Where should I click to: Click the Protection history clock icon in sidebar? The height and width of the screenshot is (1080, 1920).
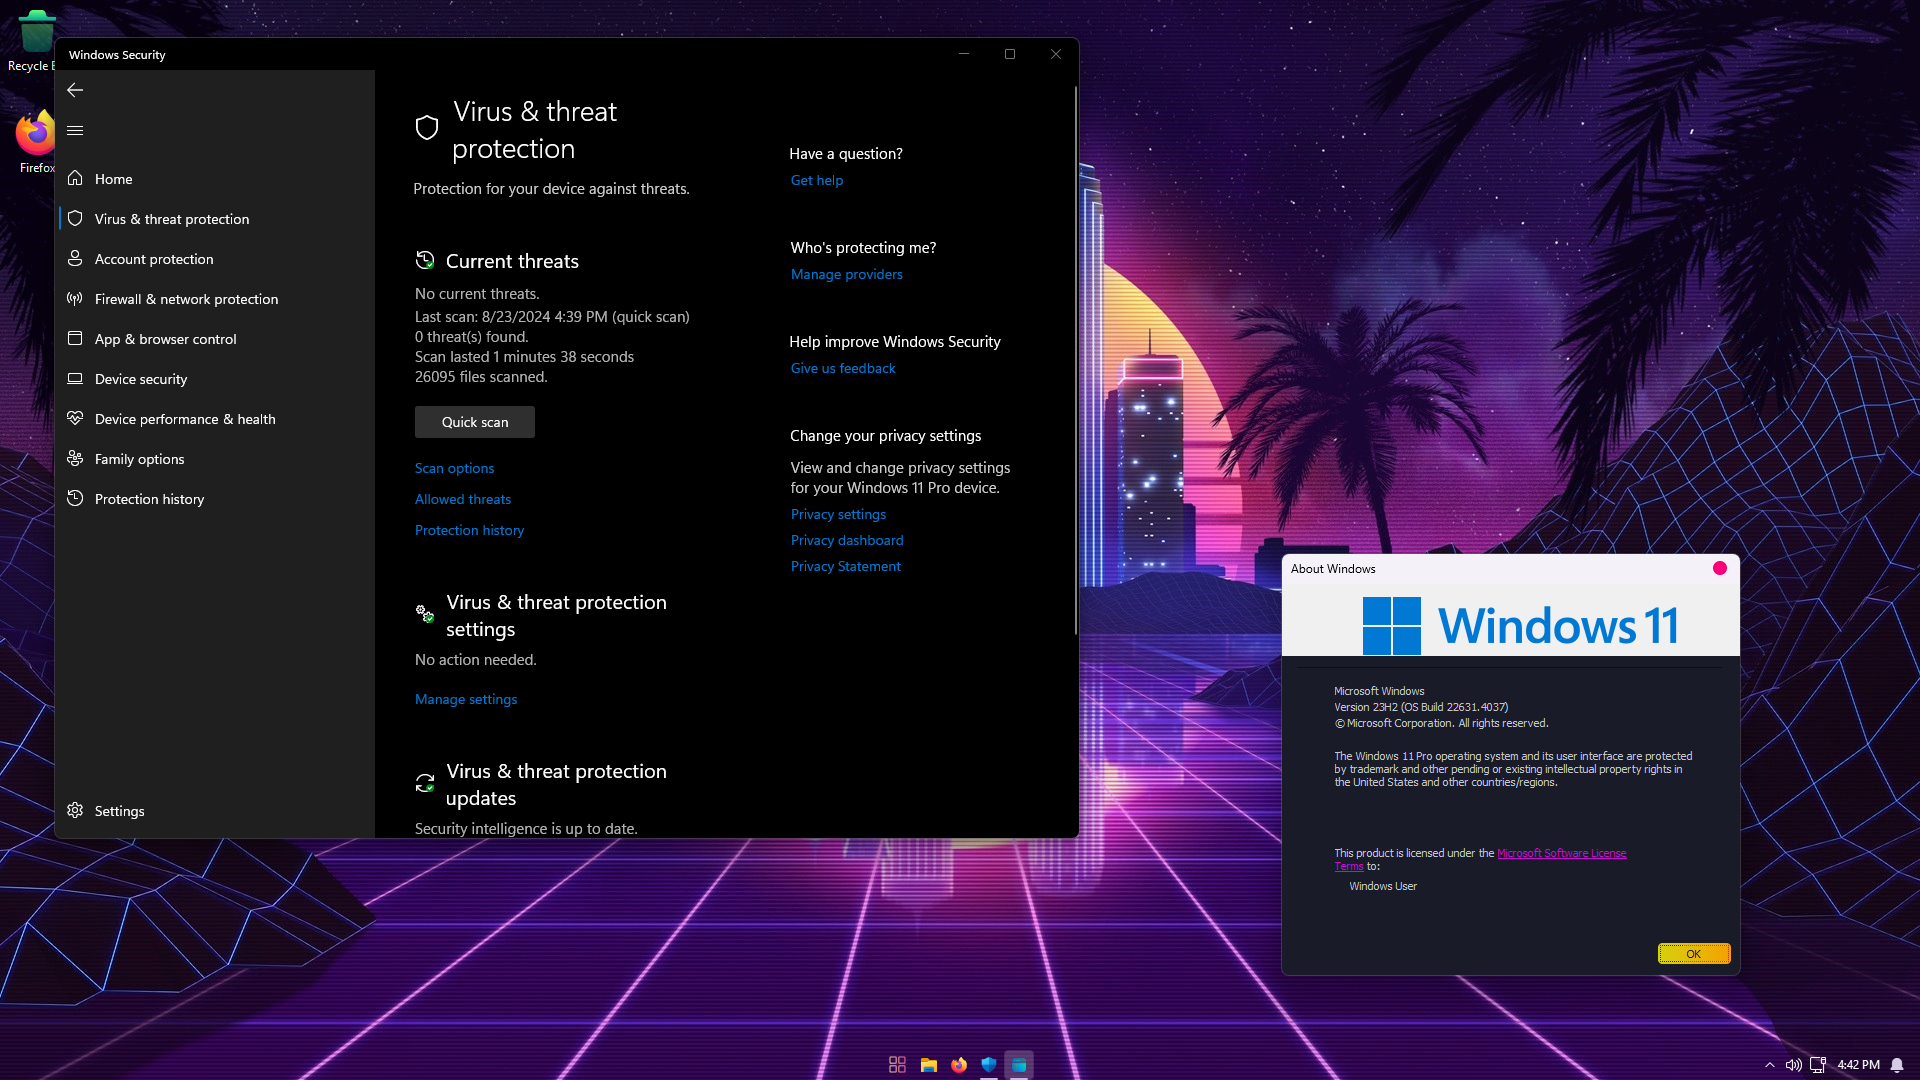(75, 498)
